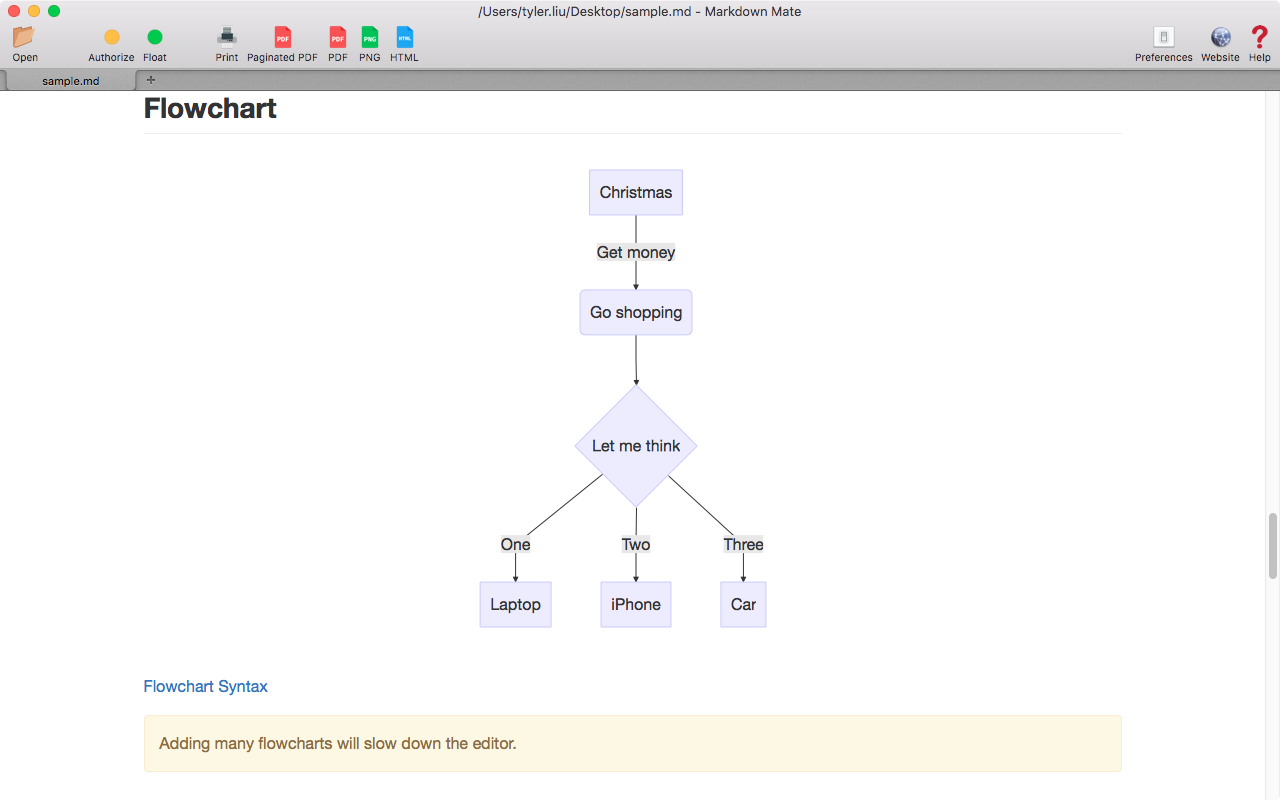Visit the Website via the globe icon

[x=1220, y=37]
